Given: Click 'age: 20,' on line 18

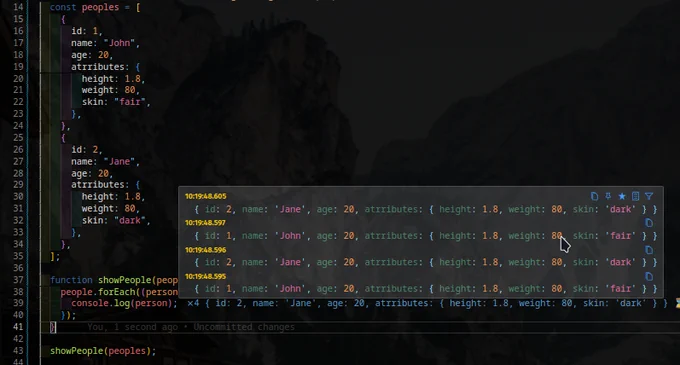Looking at the screenshot, I should (92, 55).
